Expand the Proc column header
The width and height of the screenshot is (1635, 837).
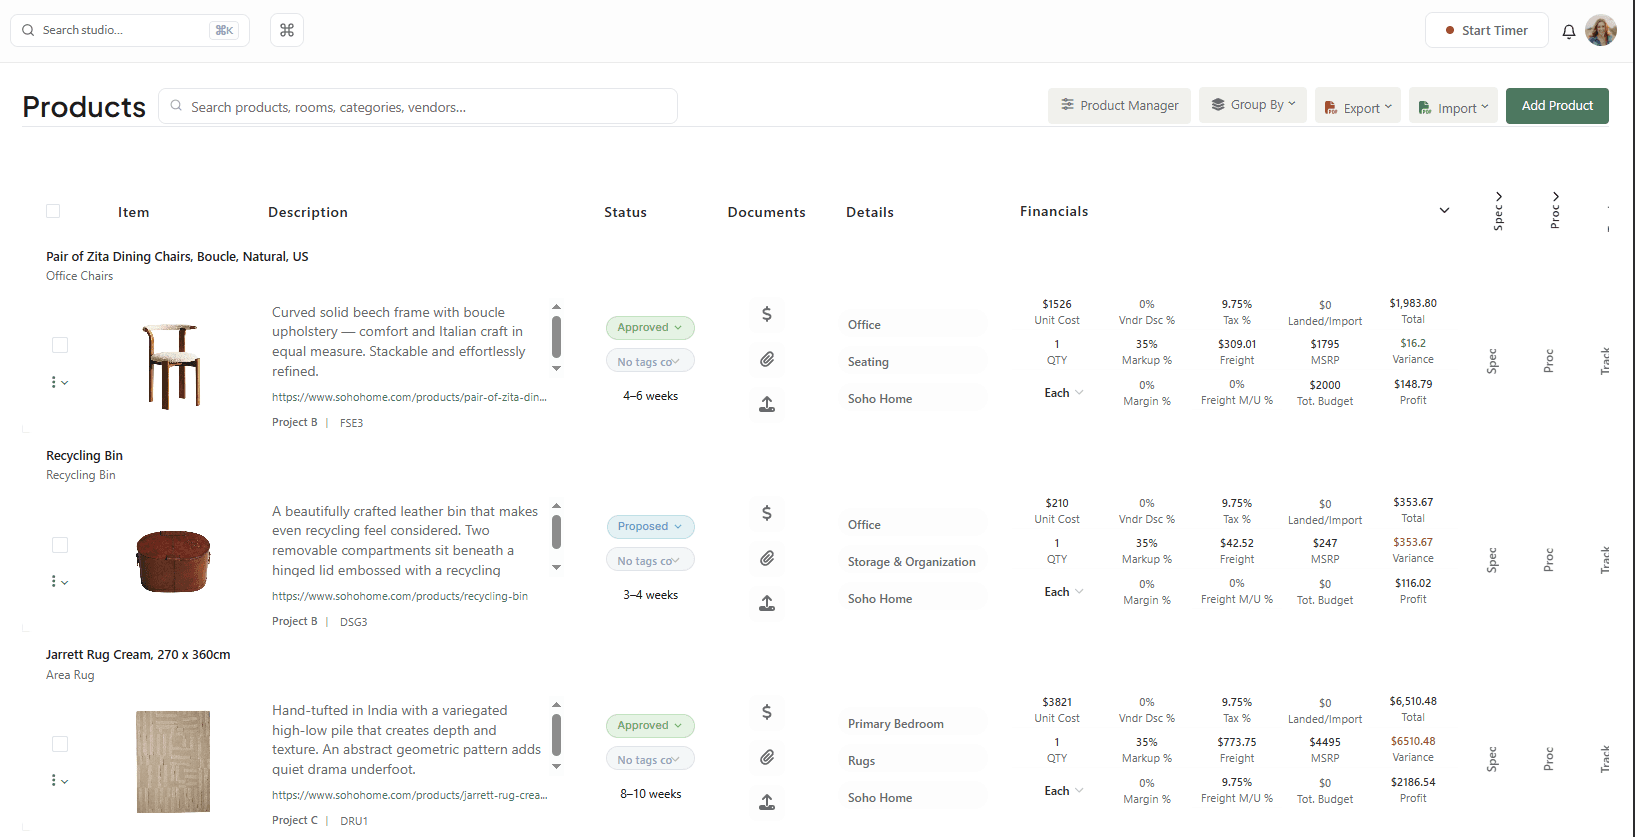[x=1555, y=210]
